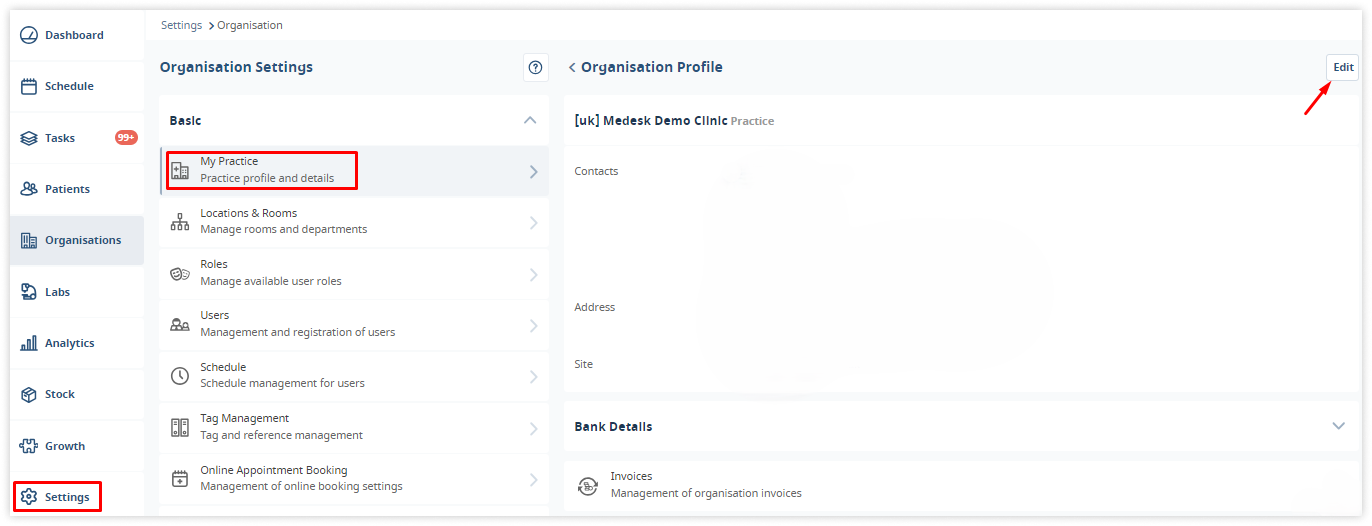This screenshot has width=1372, height=526.
Task: Open Patients in the sidebar
Action: (x=77, y=189)
